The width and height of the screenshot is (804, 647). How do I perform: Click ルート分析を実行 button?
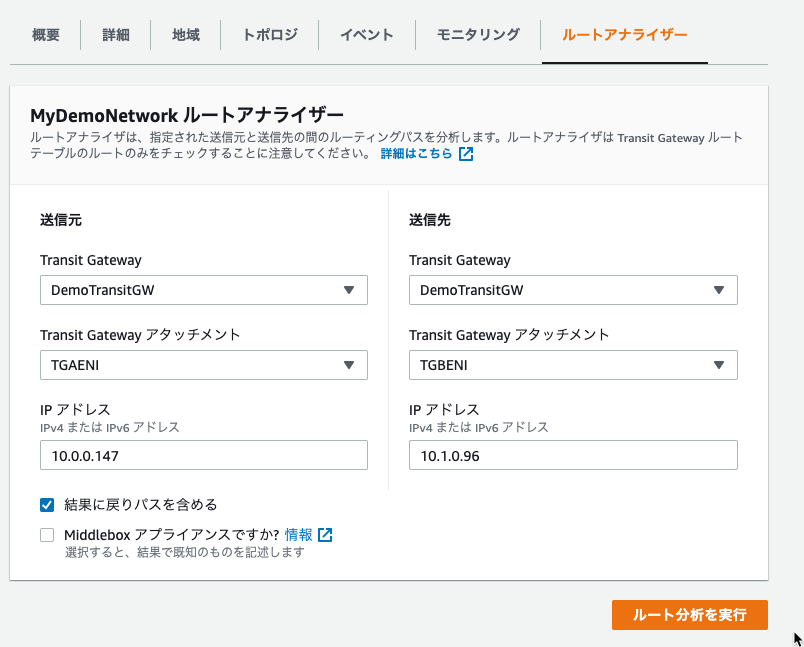(x=690, y=615)
